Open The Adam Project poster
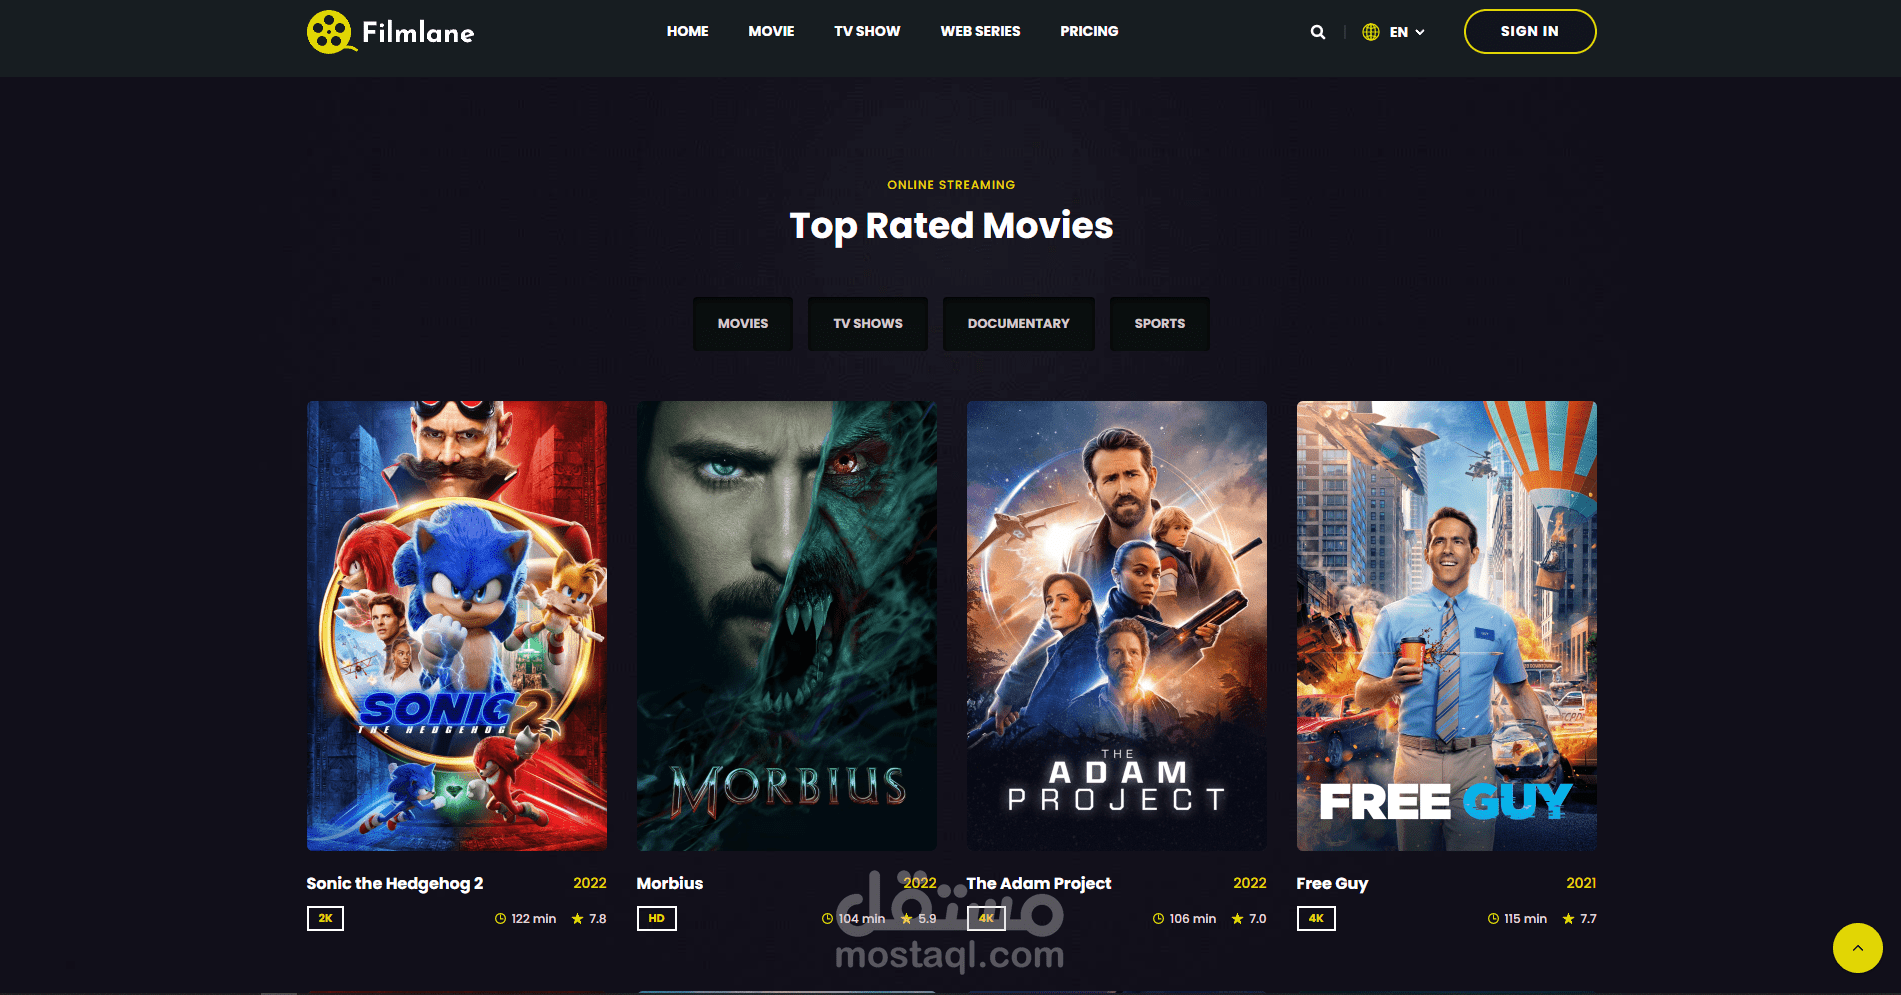Screen dimensions: 1901x995 (1117, 626)
